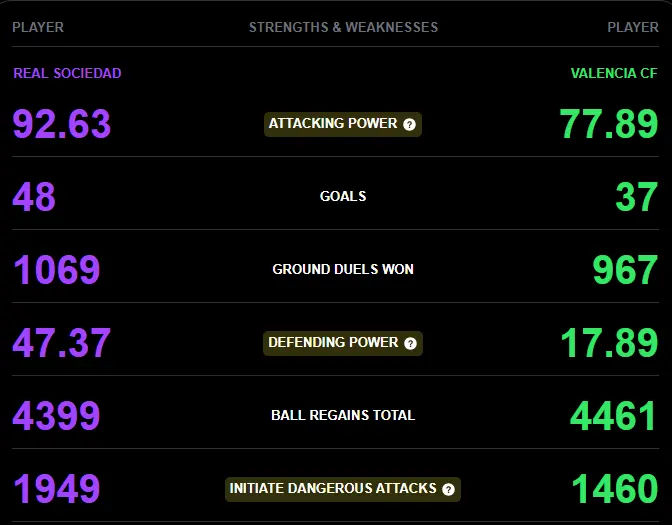This screenshot has width=672, height=525.
Task: Open the Valencia CF team link
Action: (x=614, y=73)
